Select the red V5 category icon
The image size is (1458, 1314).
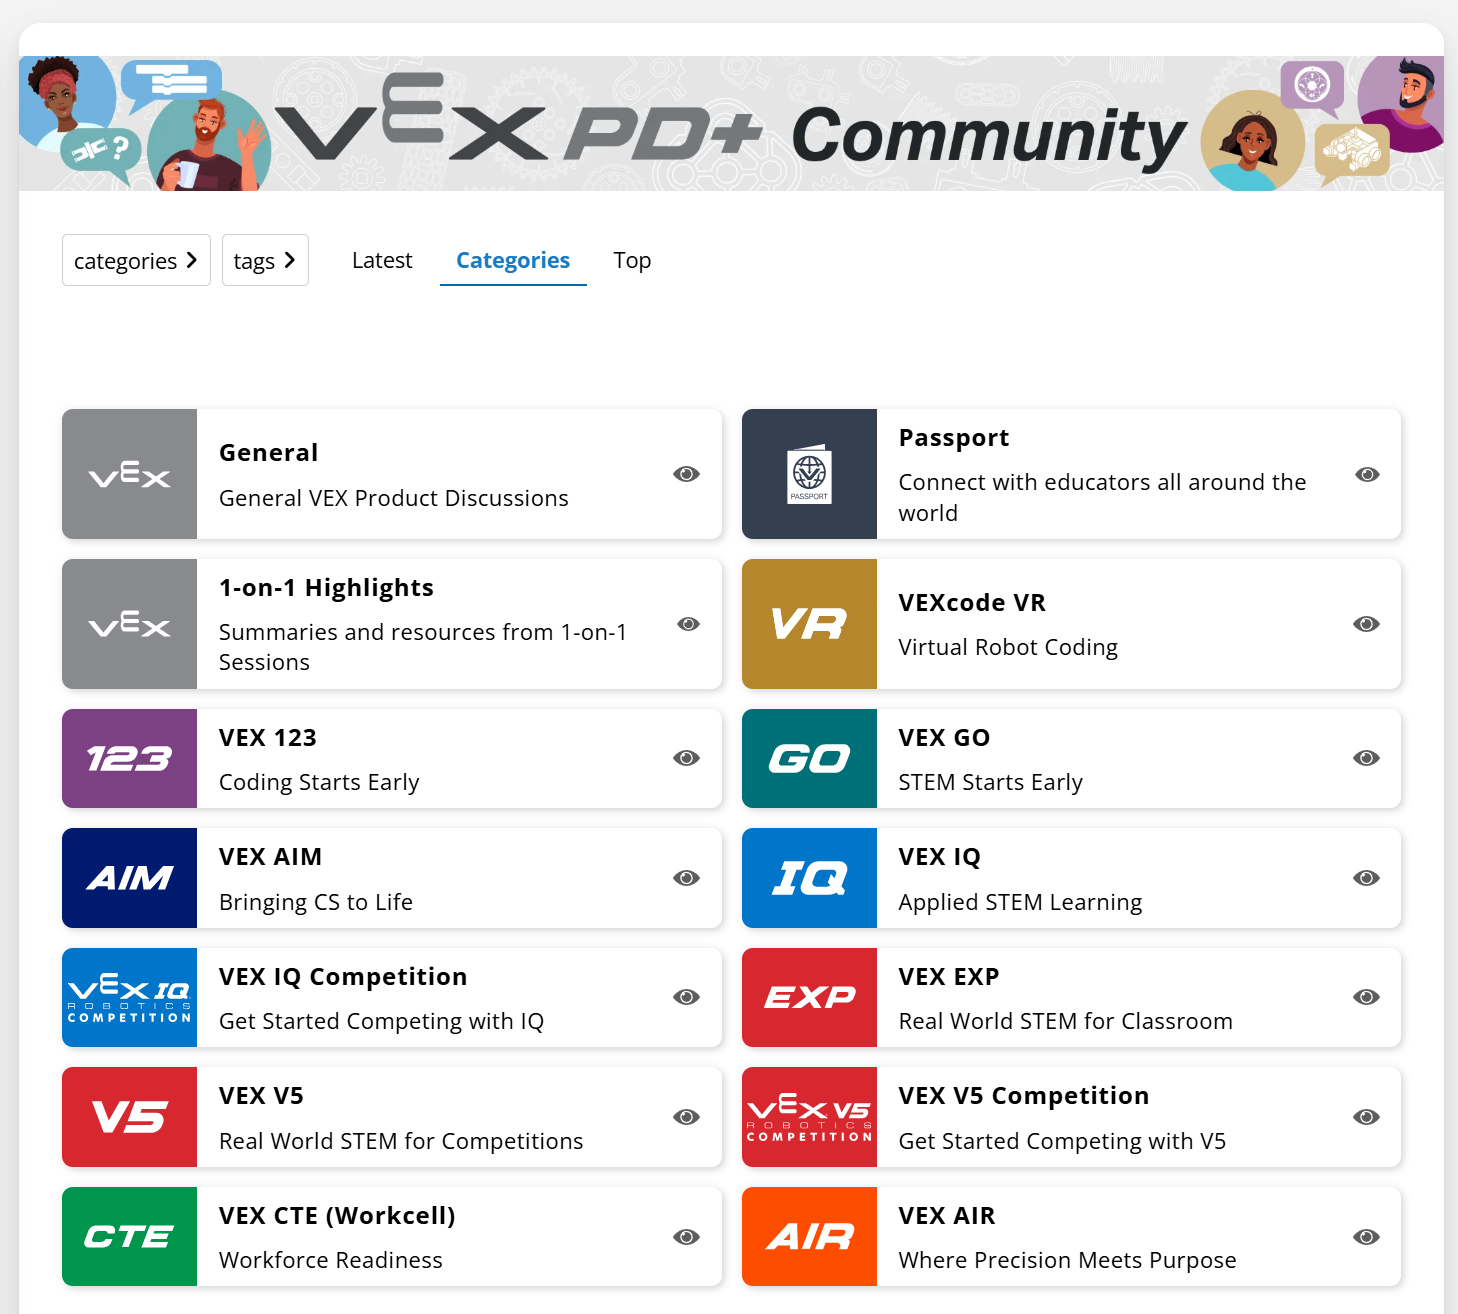tap(130, 1117)
